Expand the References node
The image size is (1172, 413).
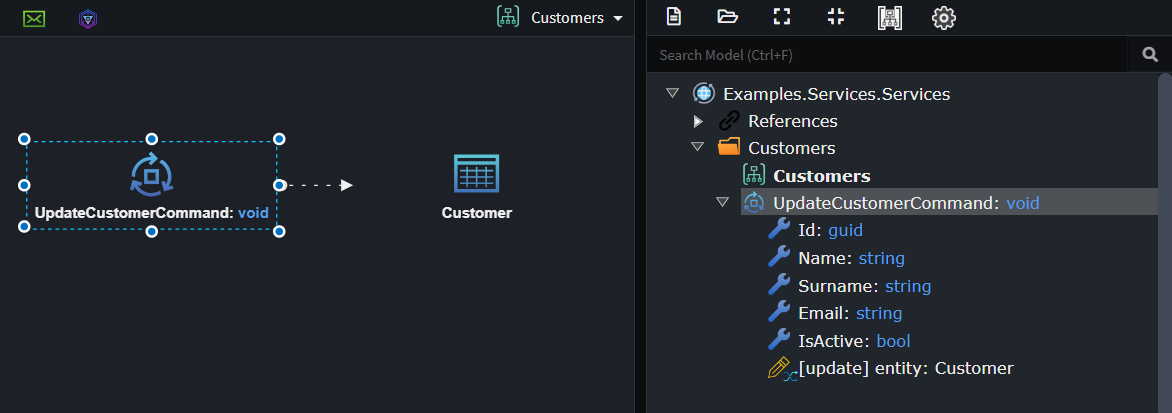(x=698, y=121)
